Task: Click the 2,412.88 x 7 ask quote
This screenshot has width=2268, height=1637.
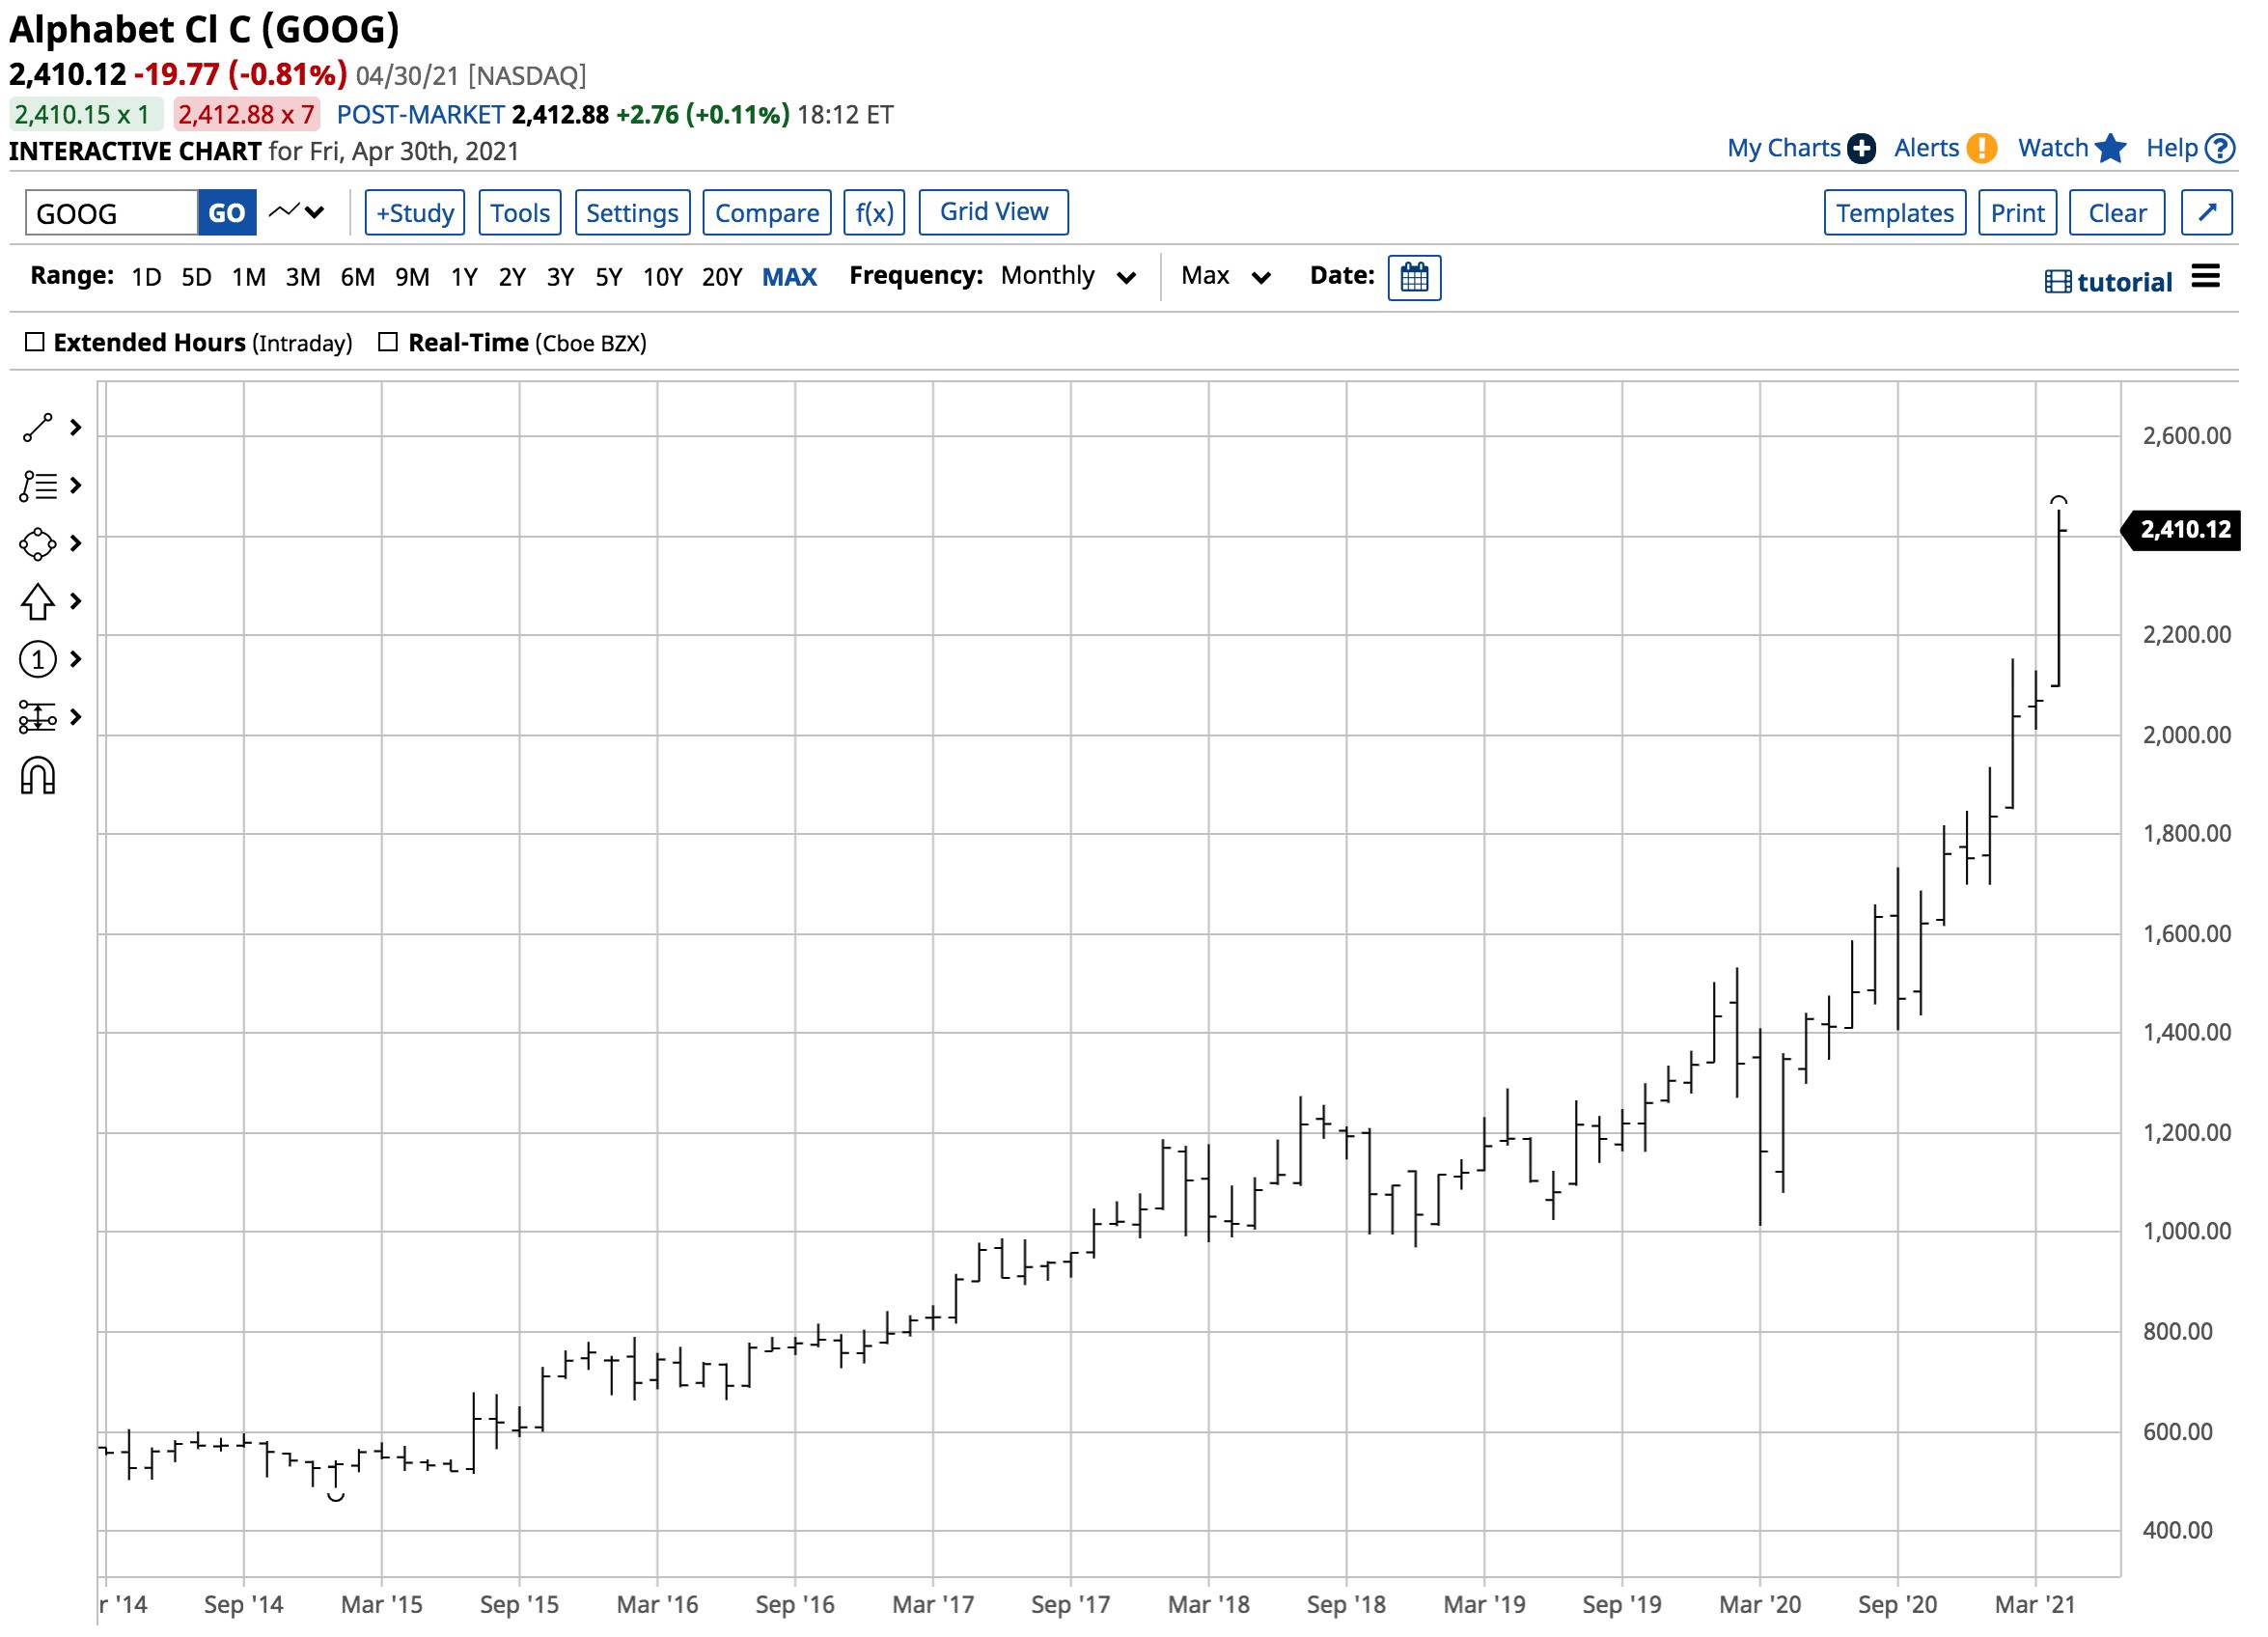Action: (x=247, y=115)
